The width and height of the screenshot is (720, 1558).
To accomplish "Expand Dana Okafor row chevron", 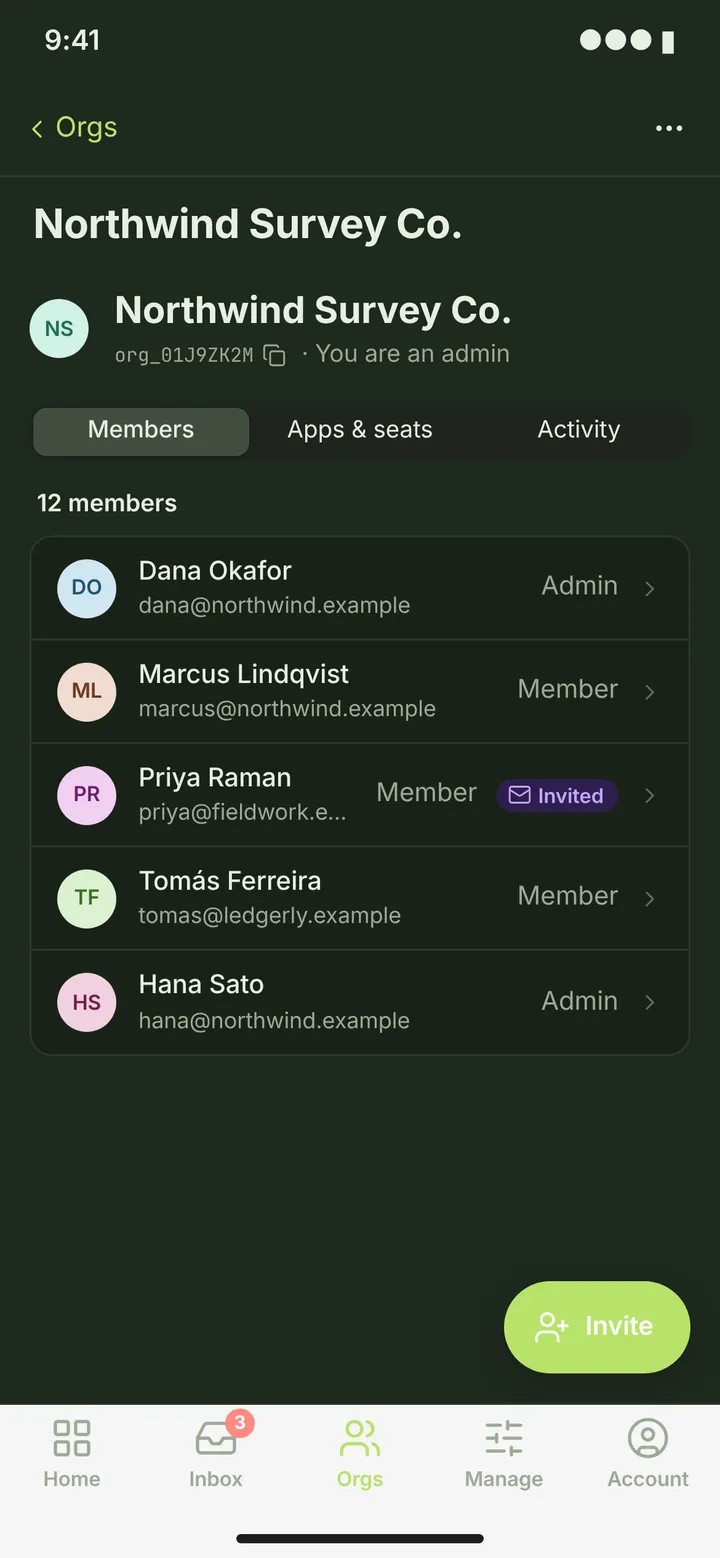I will pos(650,588).
